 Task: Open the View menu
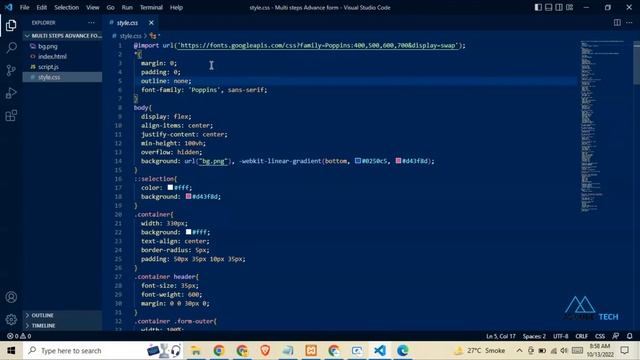(x=93, y=7)
